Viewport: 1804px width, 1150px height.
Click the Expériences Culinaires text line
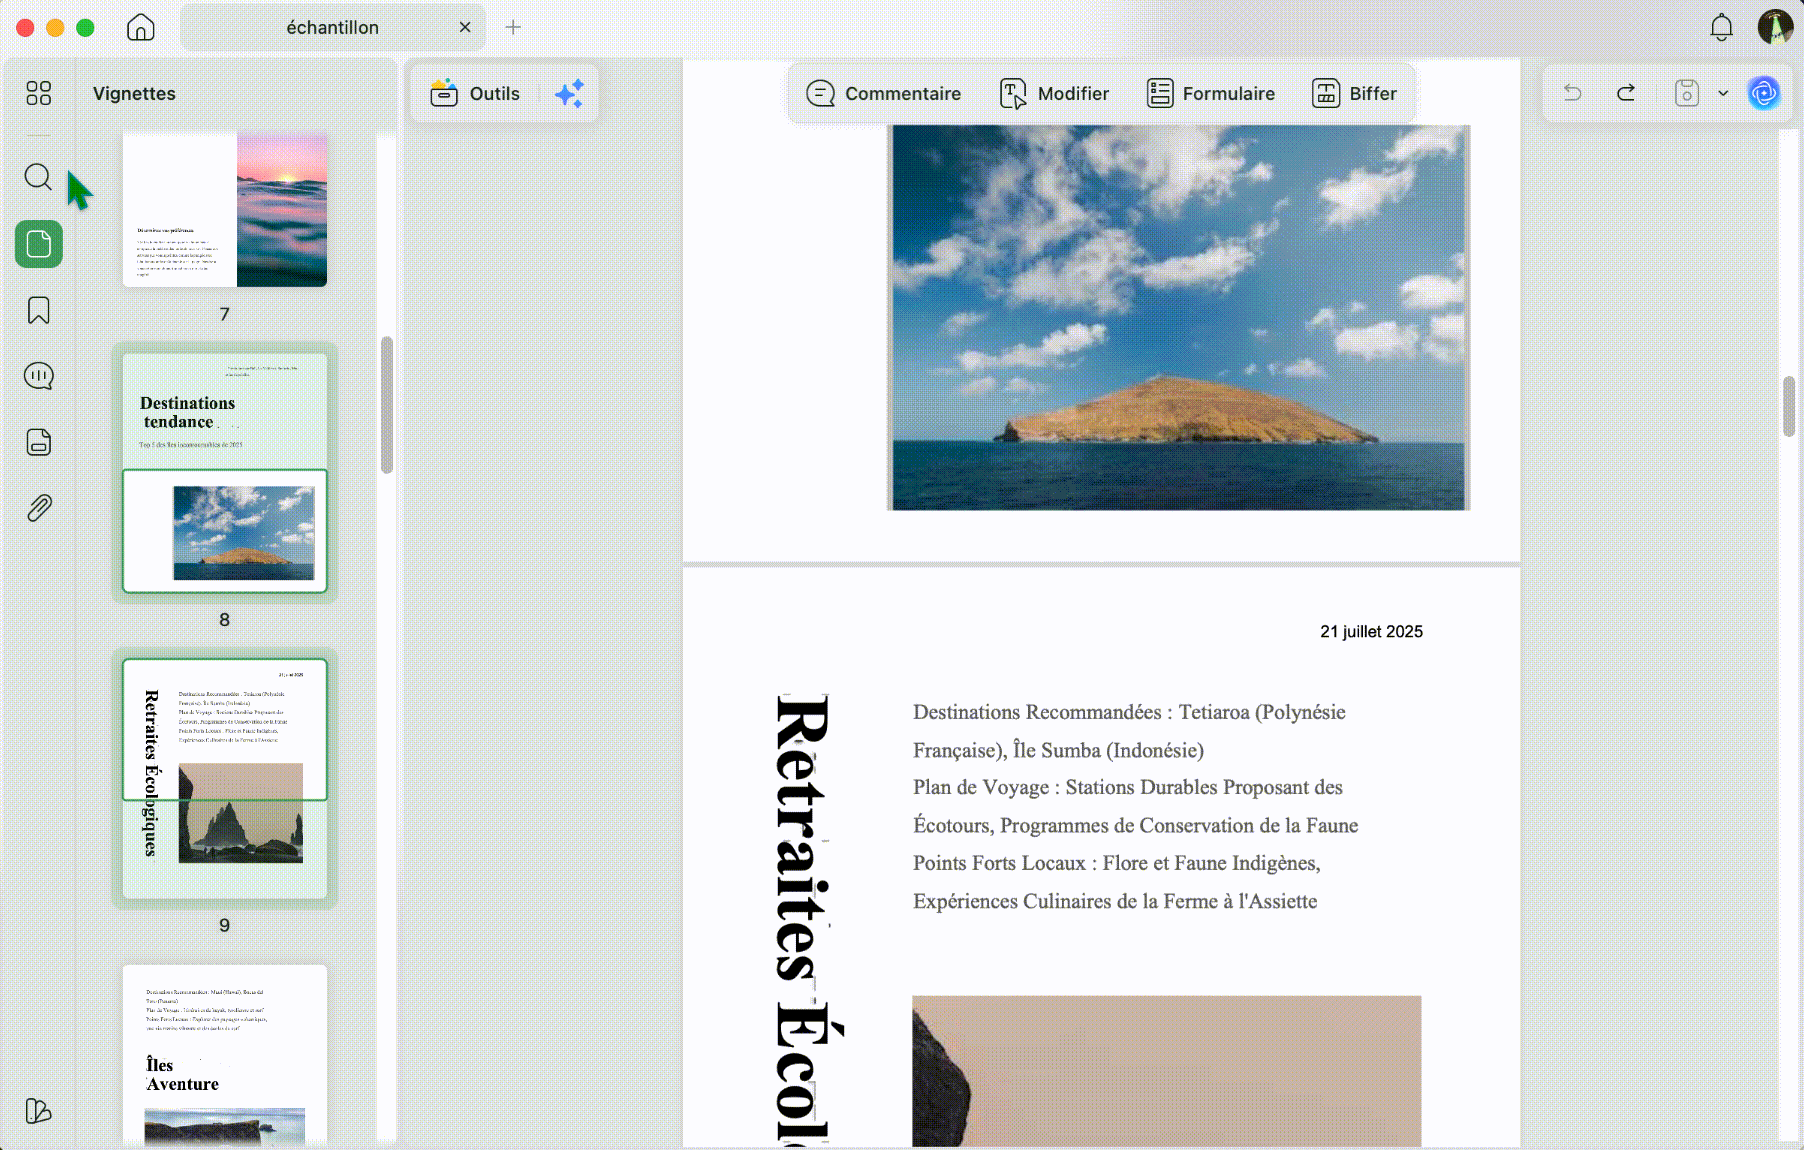click(x=1115, y=901)
